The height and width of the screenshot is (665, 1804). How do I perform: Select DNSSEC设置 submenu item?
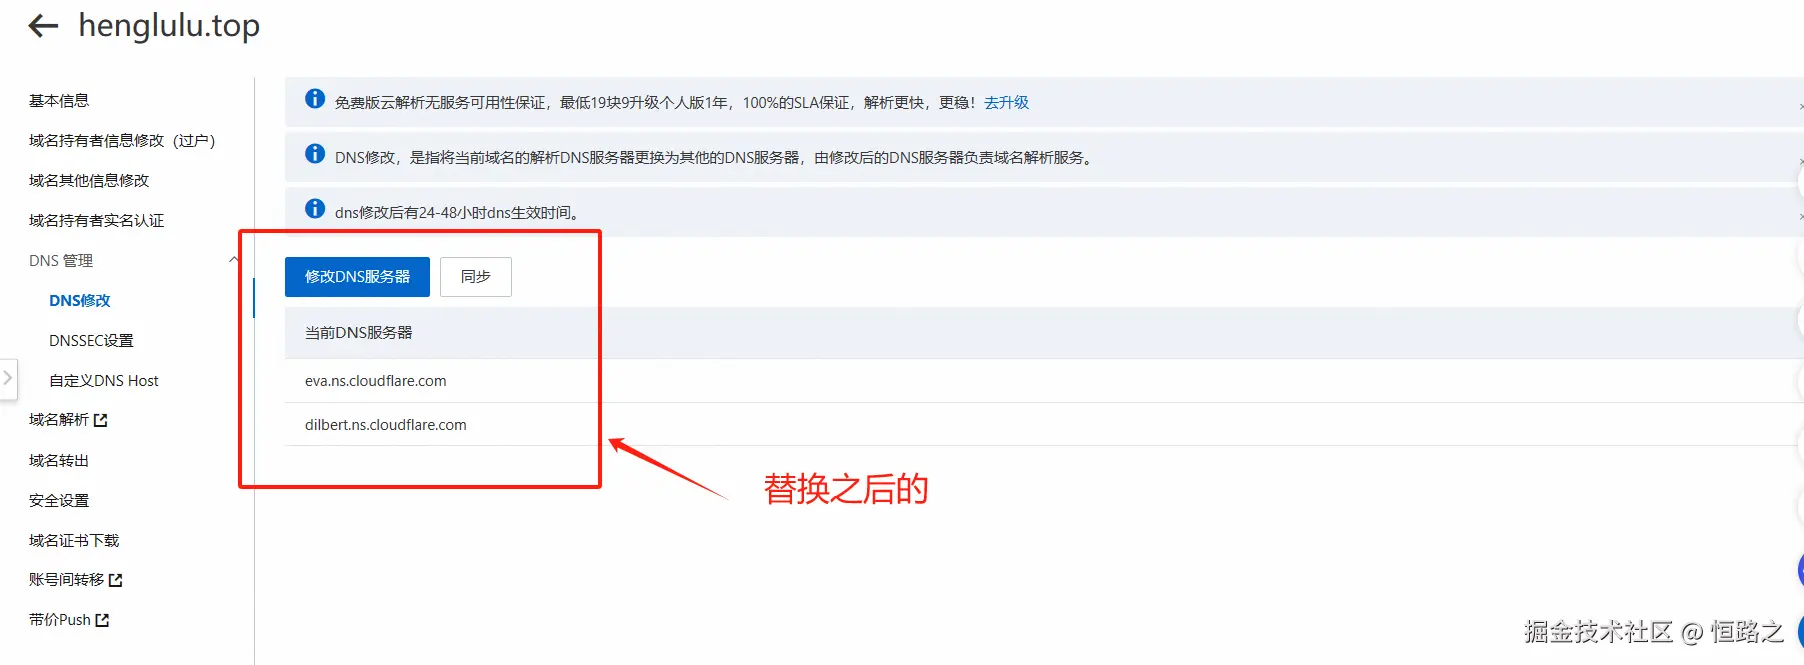(91, 341)
